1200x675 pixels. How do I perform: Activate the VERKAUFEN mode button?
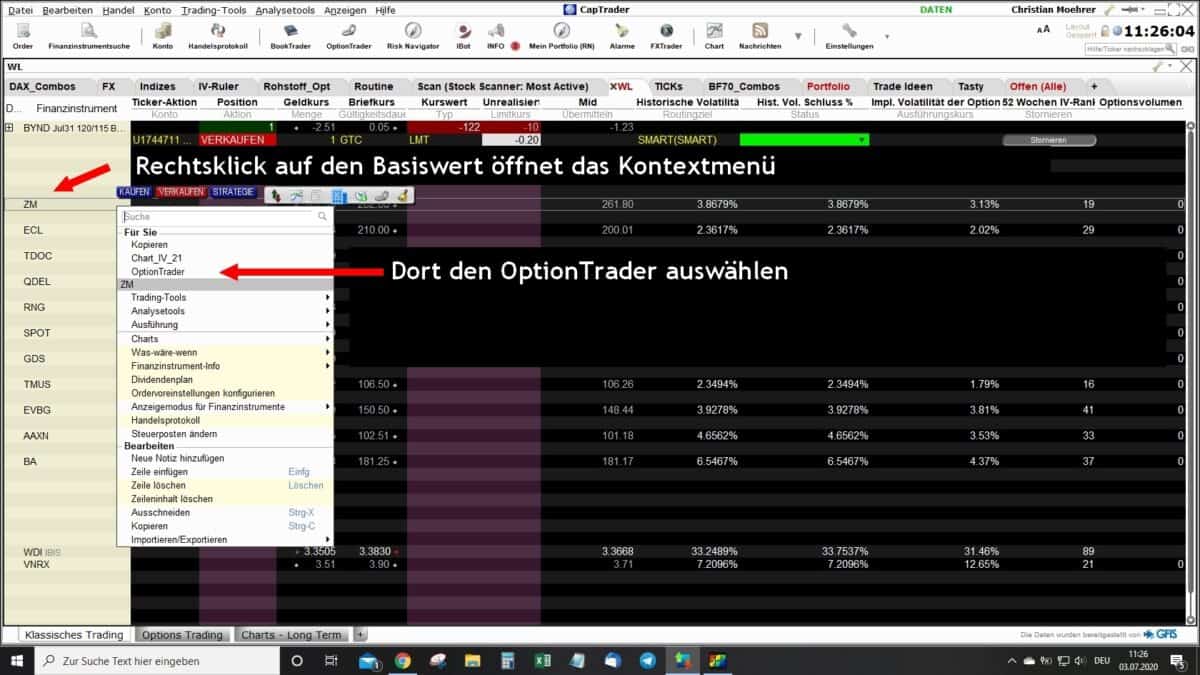click(180, 192)
